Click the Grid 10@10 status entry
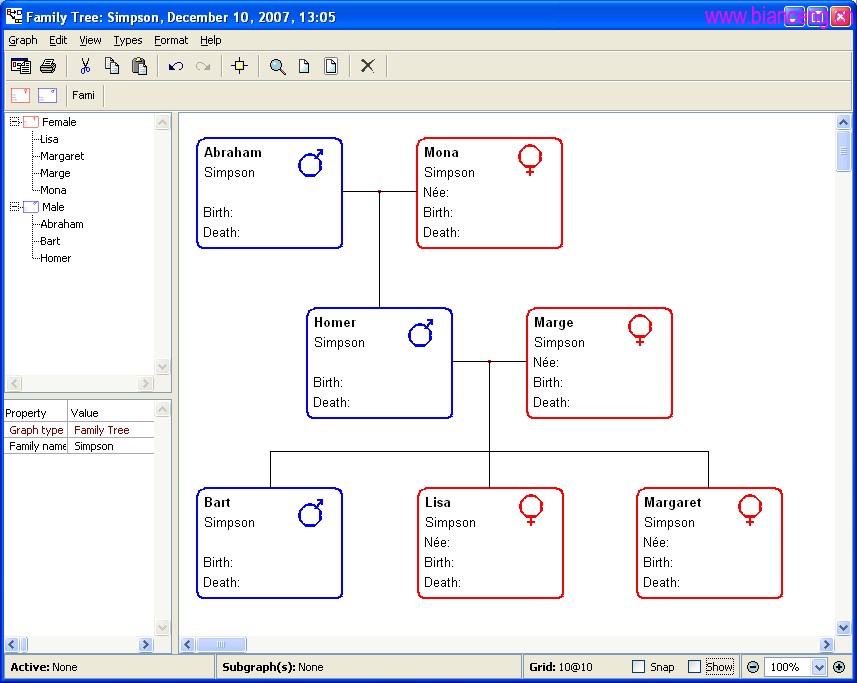Viewport: 857px width, 683px height. pos(561,667)
